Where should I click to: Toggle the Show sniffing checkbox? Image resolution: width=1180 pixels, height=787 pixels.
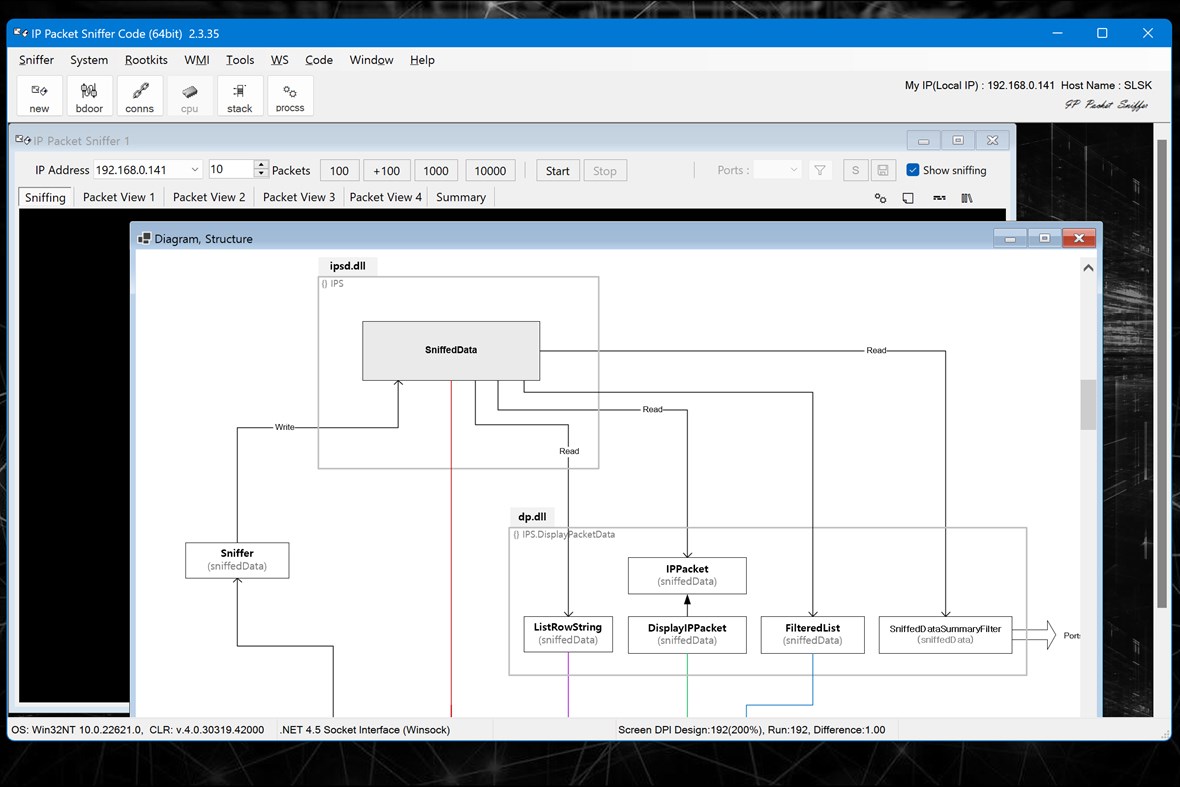[x=913, y=170]
